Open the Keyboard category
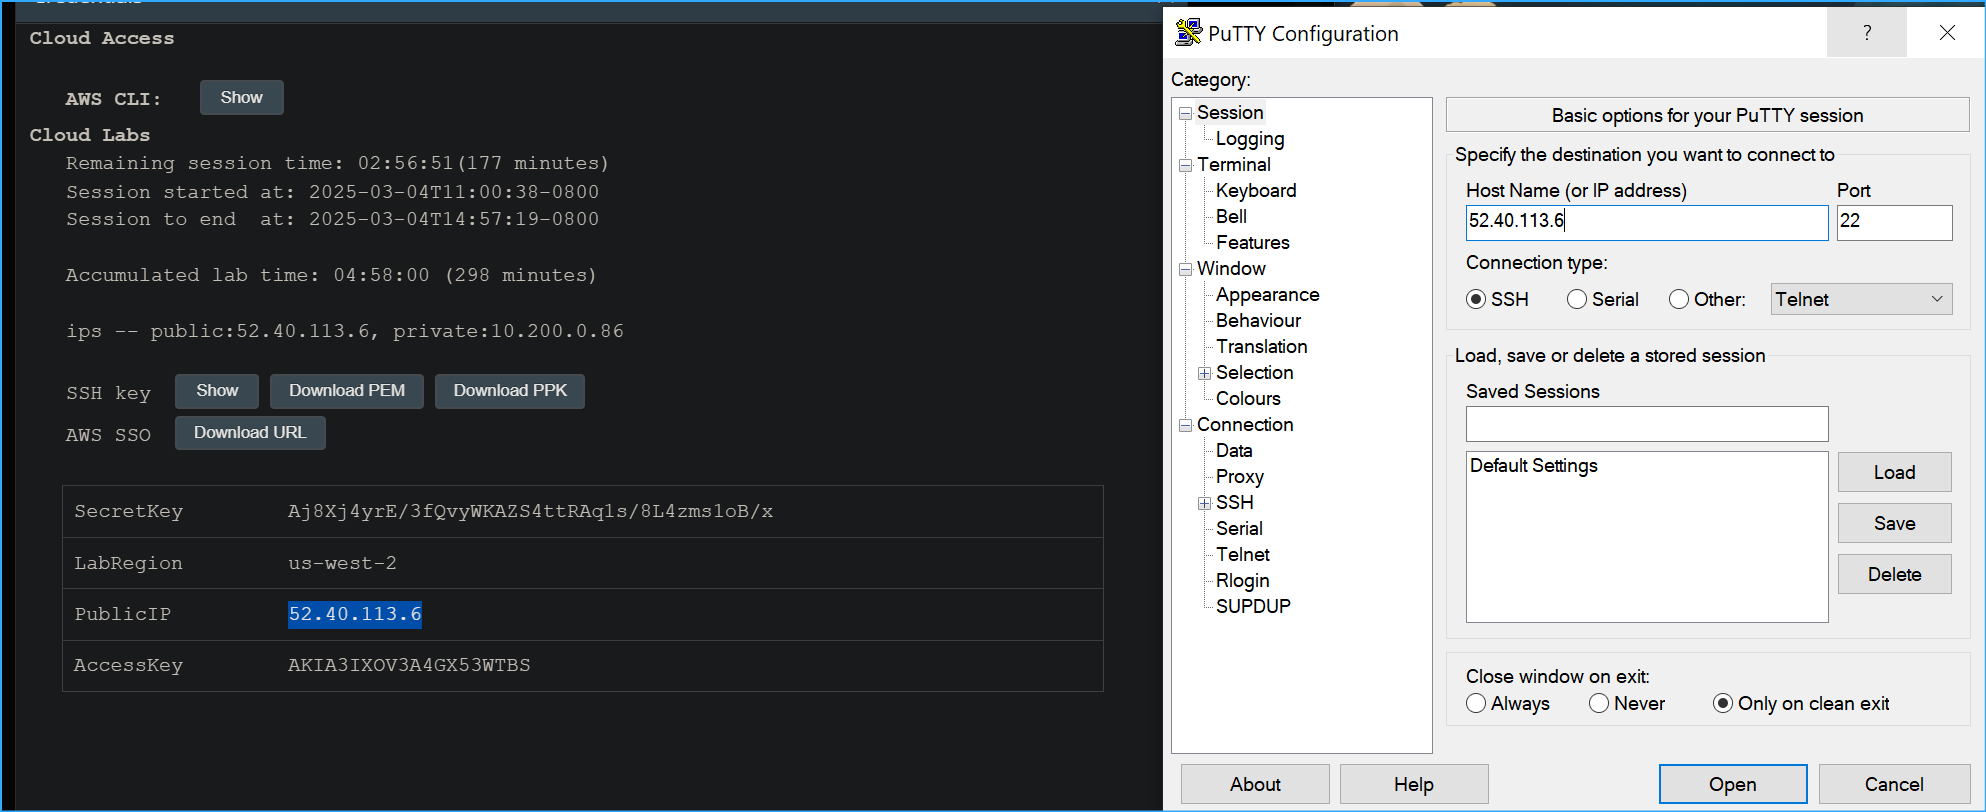This screenshot has width=1986, height=812. click(1256, 190)
